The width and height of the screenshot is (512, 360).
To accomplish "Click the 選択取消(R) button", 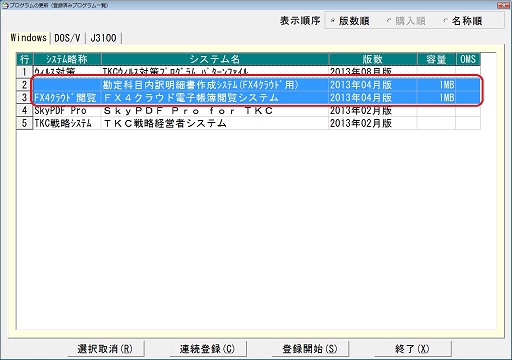I will click(x=105, y=349).
